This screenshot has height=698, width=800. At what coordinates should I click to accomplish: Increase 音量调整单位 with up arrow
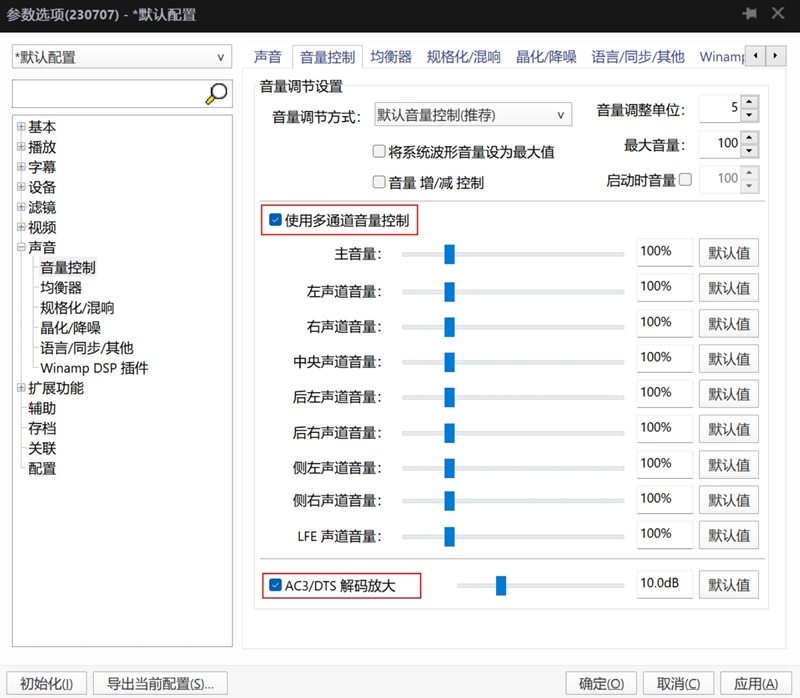[750, 101]
